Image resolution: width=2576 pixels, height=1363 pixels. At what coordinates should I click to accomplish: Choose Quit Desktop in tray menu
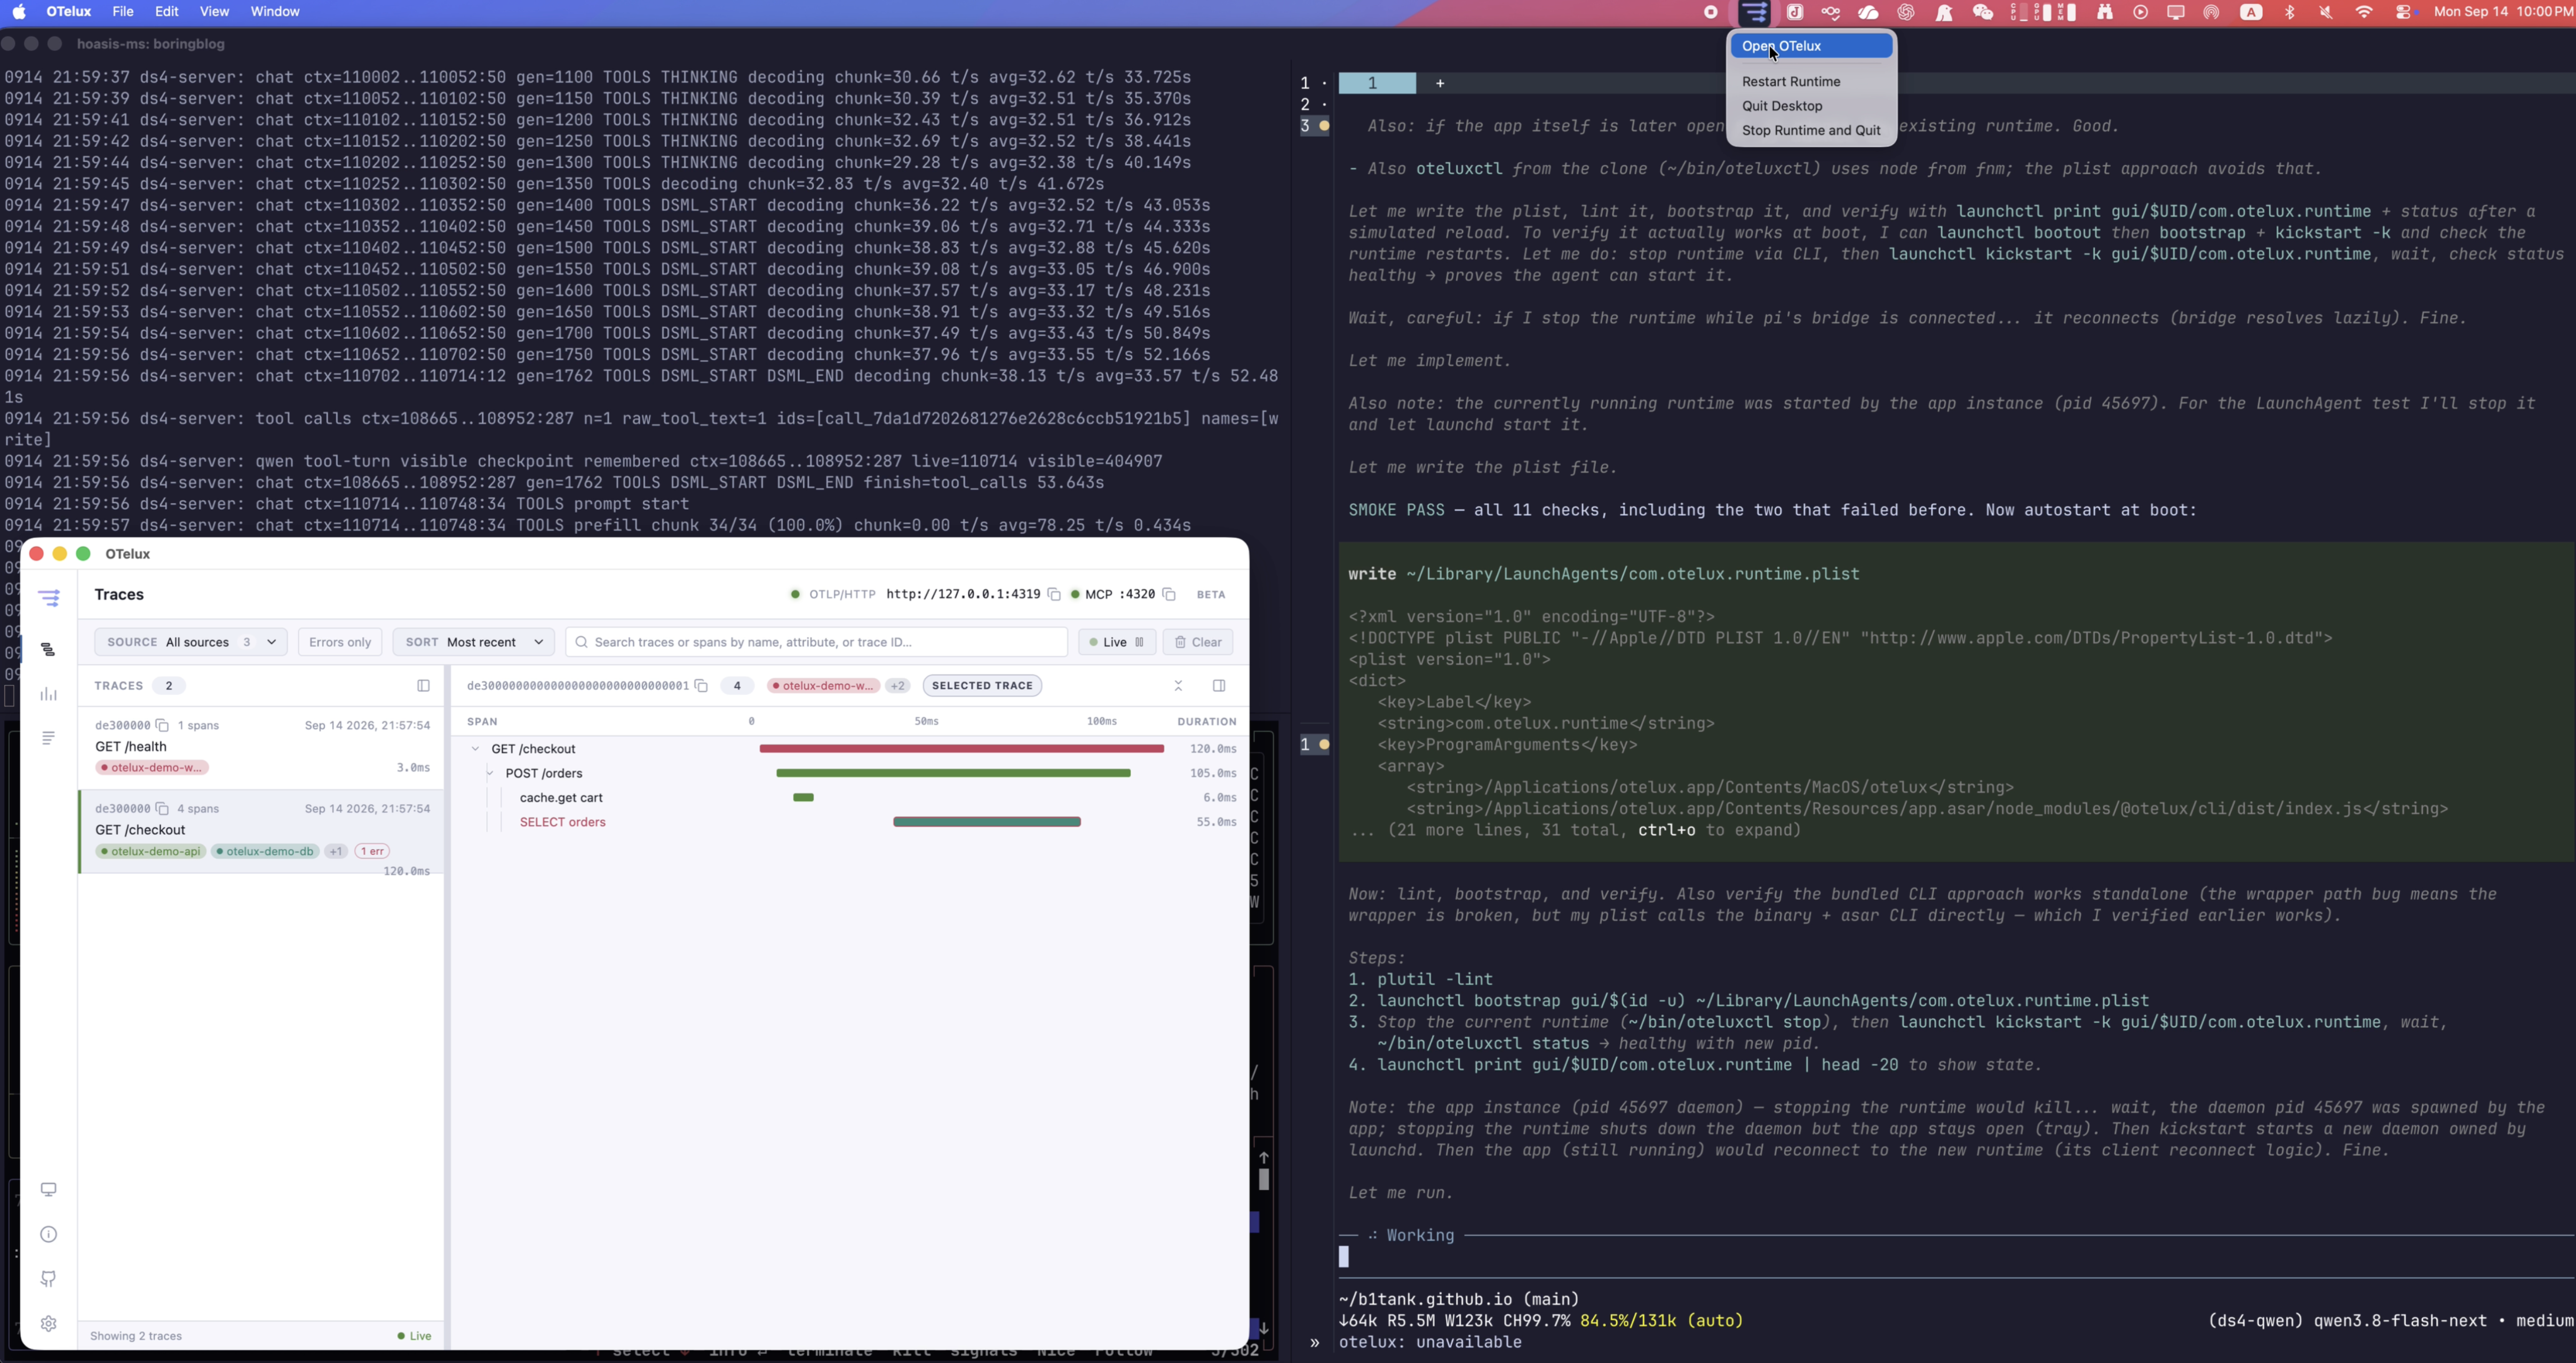tap(1782, 106)
